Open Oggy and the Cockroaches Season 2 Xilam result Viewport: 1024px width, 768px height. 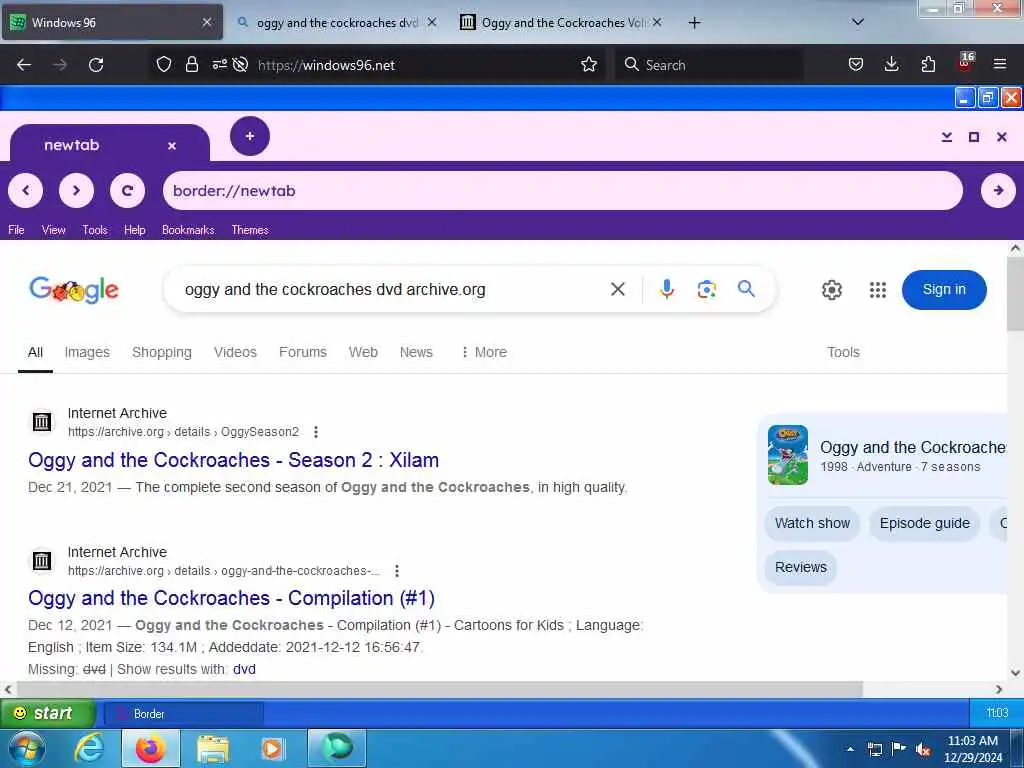(233, 460)
